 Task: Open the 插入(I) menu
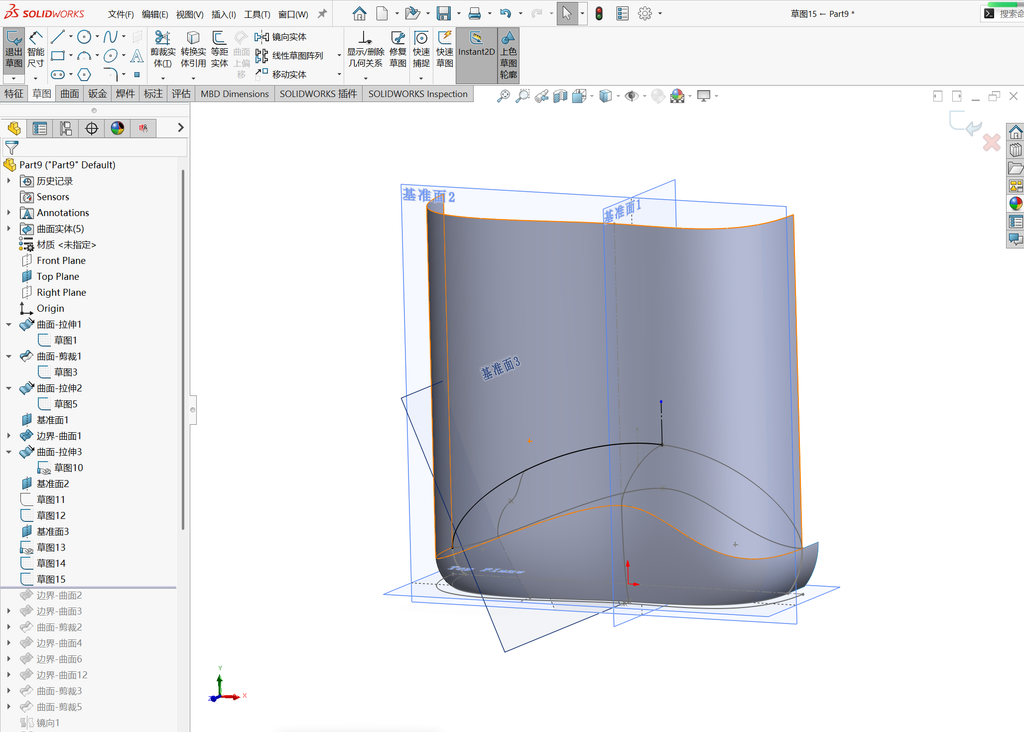pyautogui.click(x=223, y=14)
